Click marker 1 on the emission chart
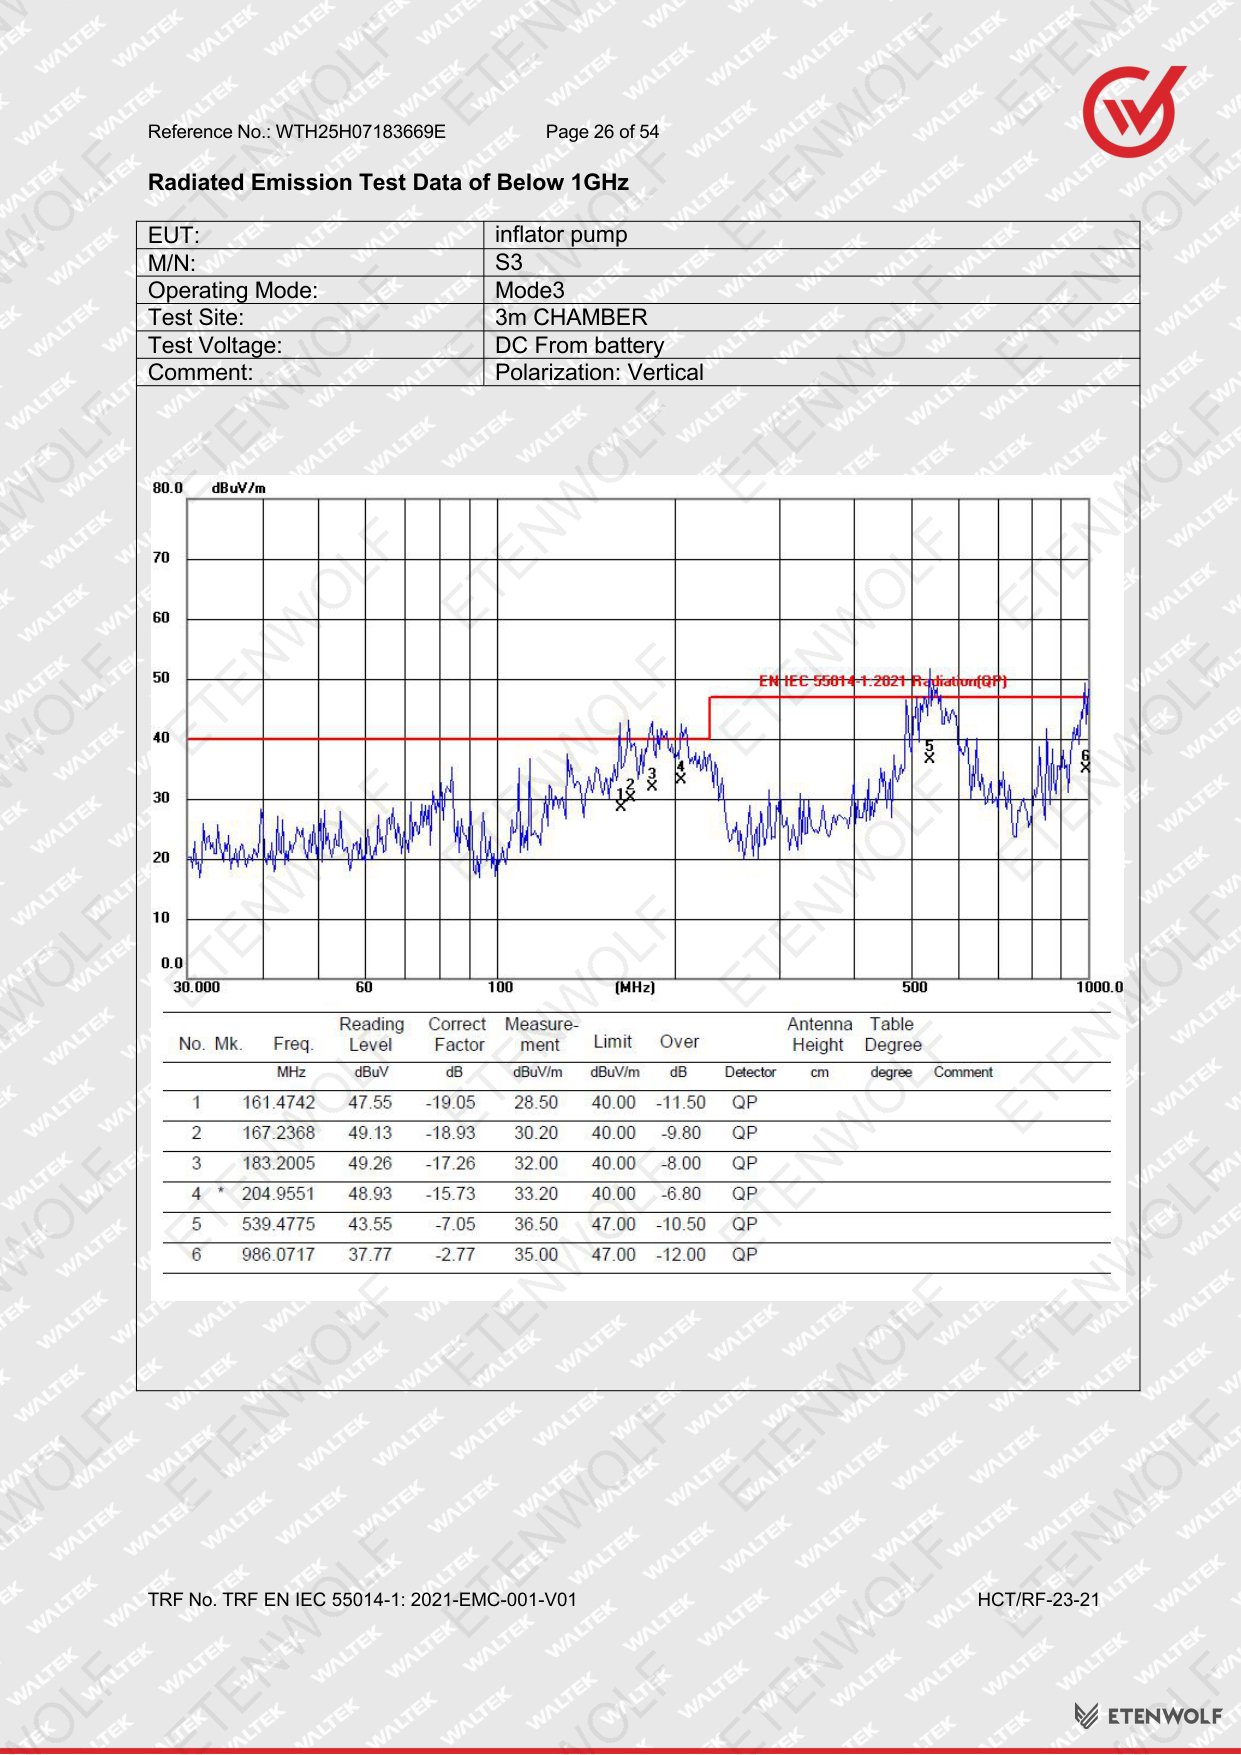Viewport: 1241px width, 1755px height. coord(620,800)
